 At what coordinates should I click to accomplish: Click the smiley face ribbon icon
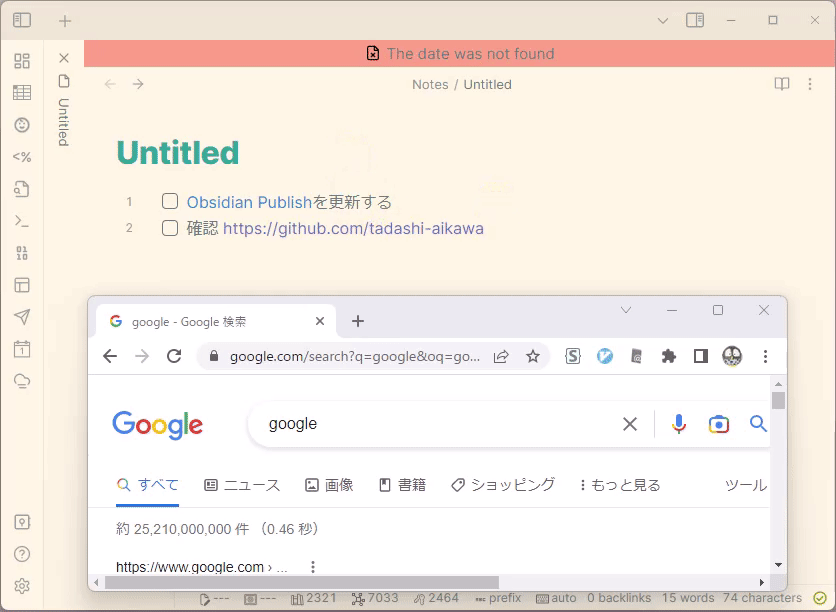pos(22,125)
